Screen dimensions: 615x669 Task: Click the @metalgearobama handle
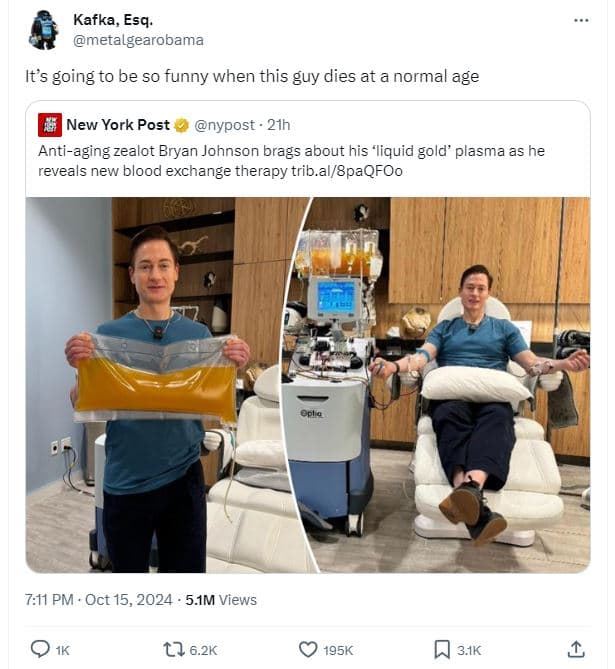pyautogui.click(x=138, y=40)
